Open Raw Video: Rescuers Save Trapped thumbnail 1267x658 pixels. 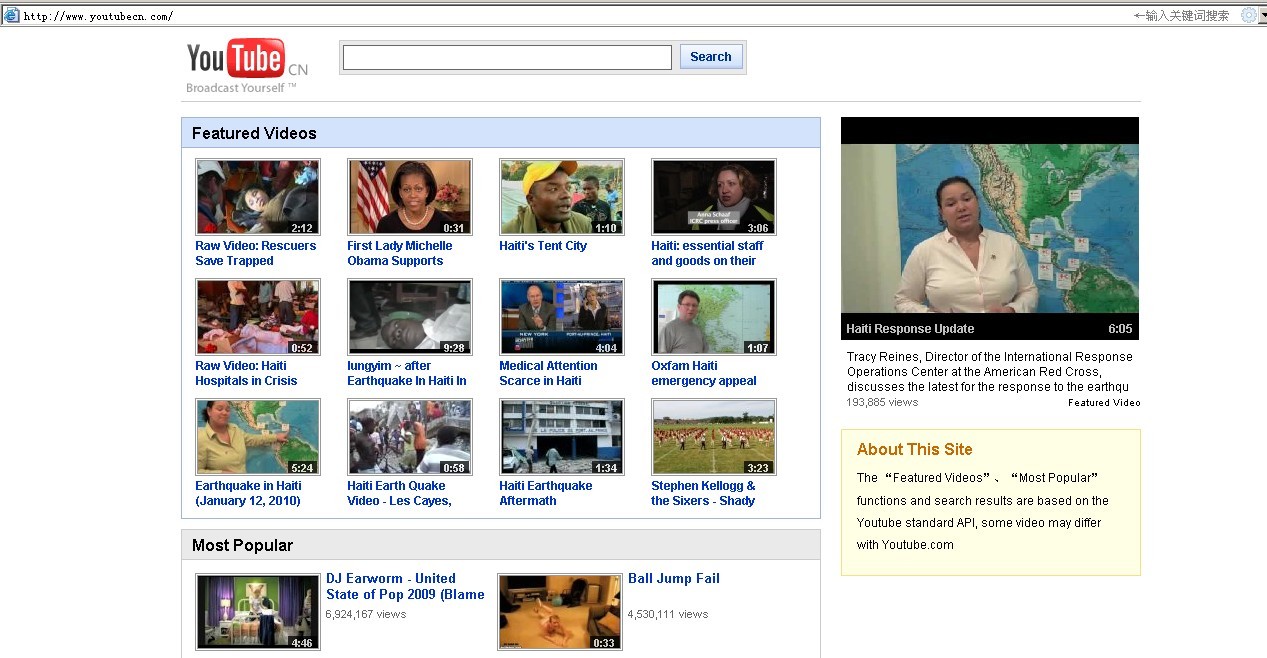(x=258, y=197)
